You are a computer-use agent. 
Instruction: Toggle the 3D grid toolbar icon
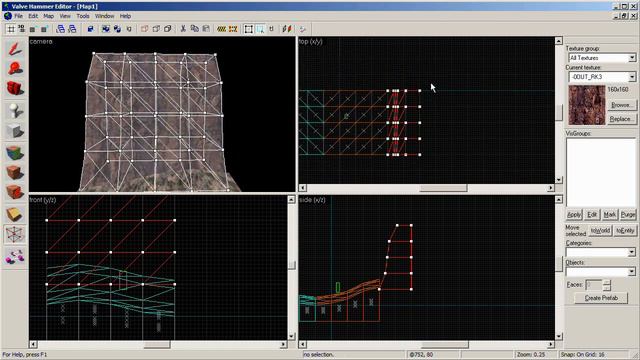(x=22, y=29)
